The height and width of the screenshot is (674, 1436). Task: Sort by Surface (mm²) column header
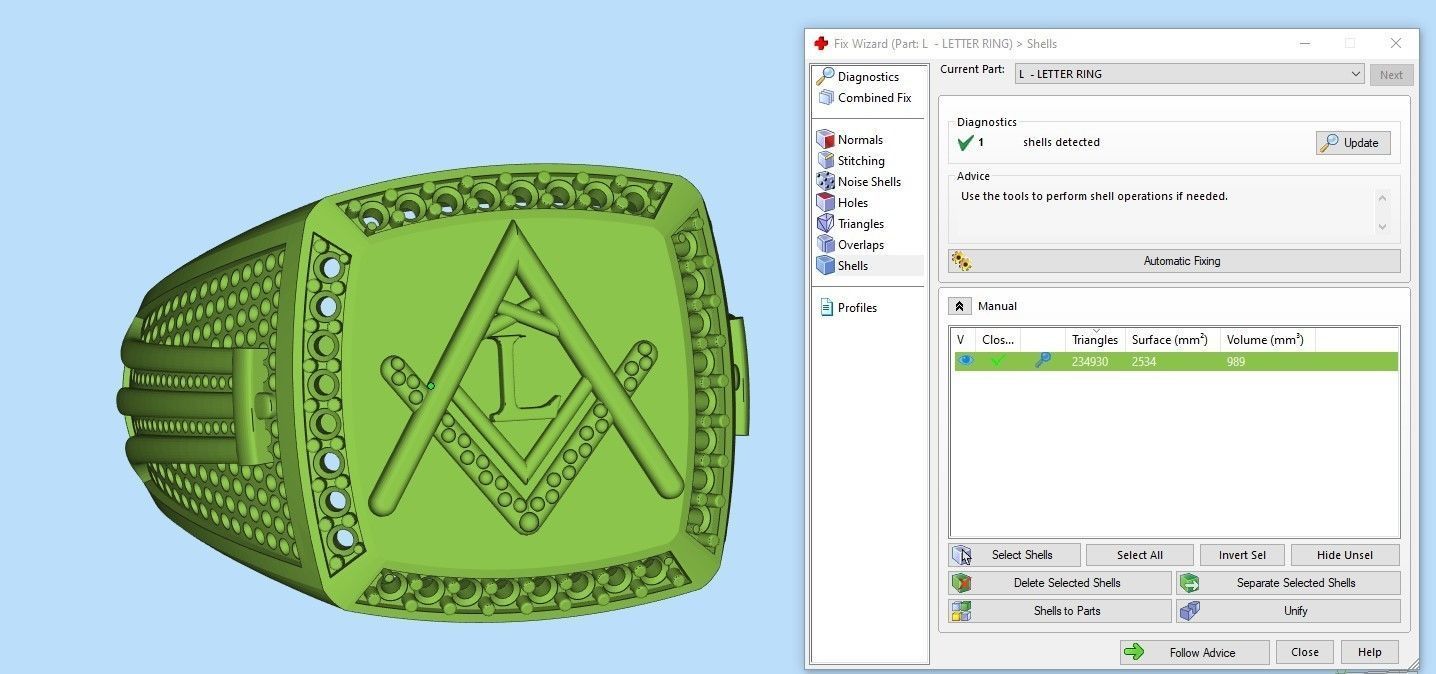pos(1173,340)
